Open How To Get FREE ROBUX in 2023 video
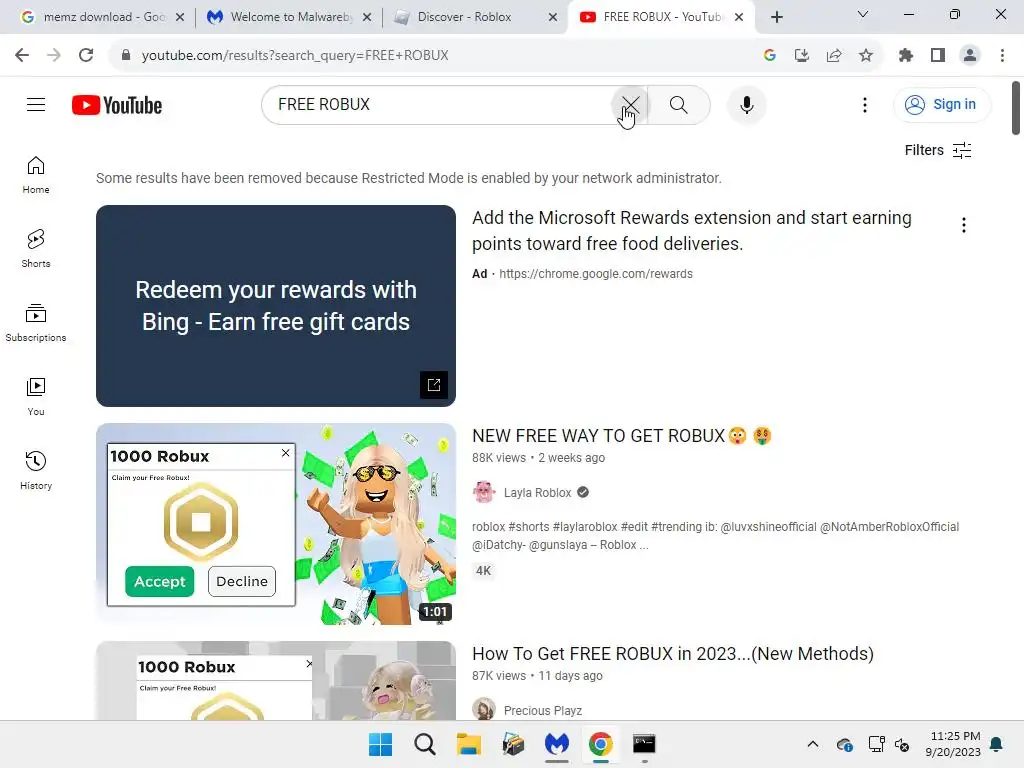The height and width of the screenshot is (768, 1024). [x=673, y=654]
